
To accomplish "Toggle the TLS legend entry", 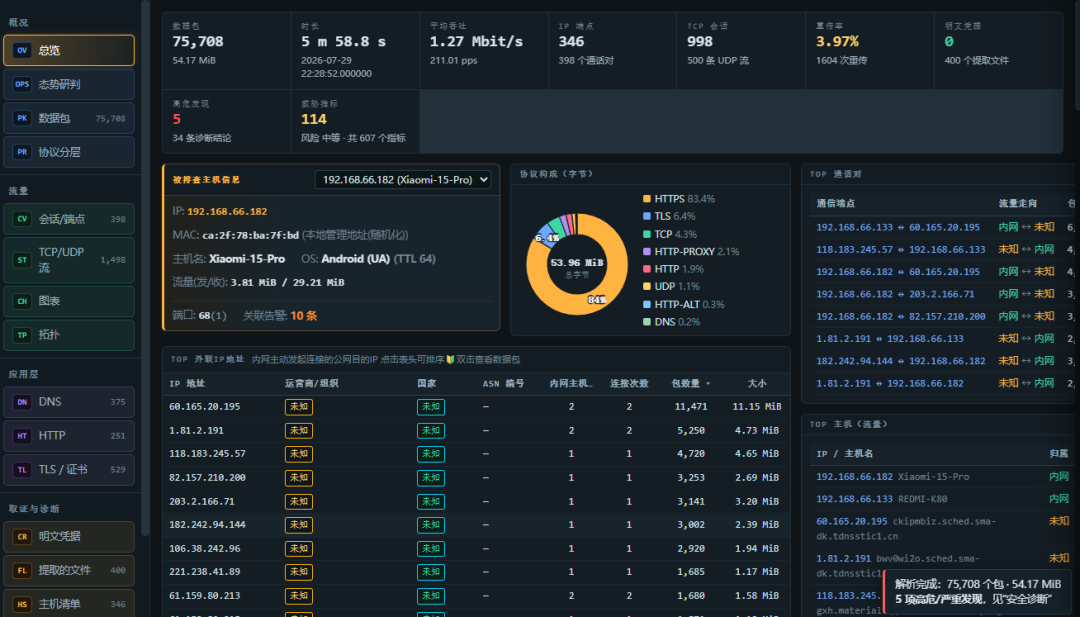I will [x=669, y=216].
